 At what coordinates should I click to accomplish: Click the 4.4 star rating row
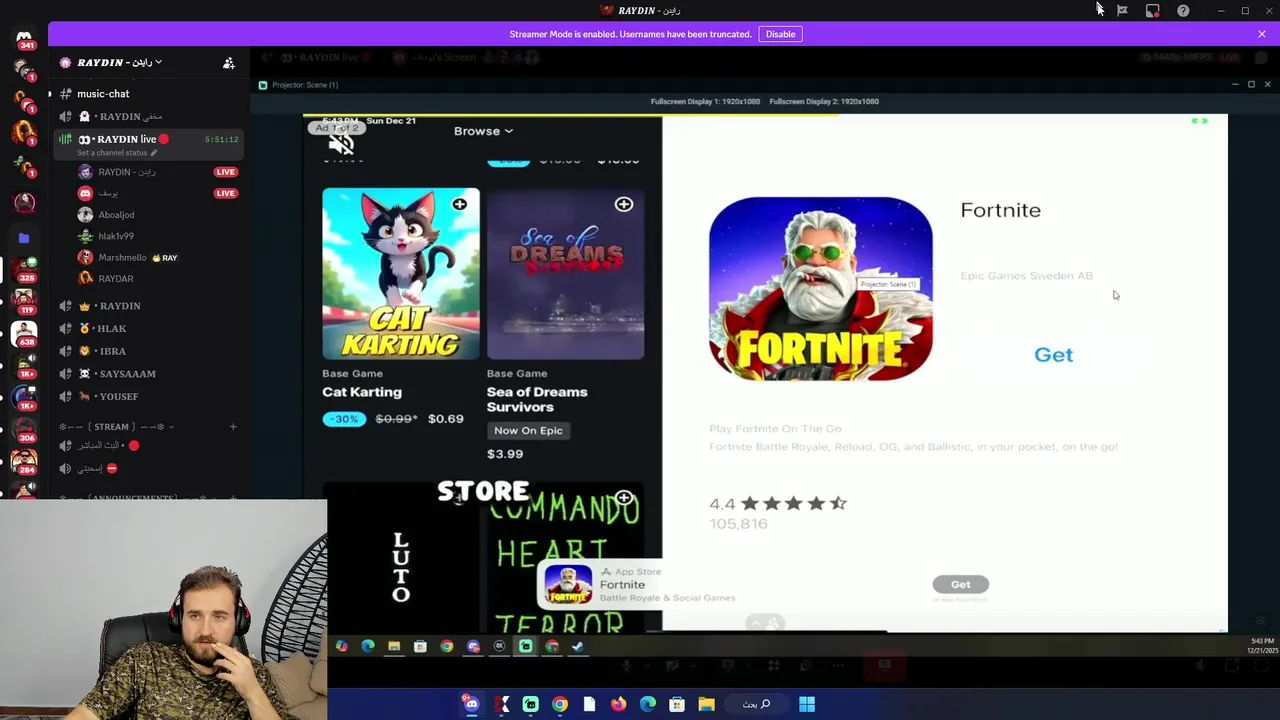tap(778, 503)
